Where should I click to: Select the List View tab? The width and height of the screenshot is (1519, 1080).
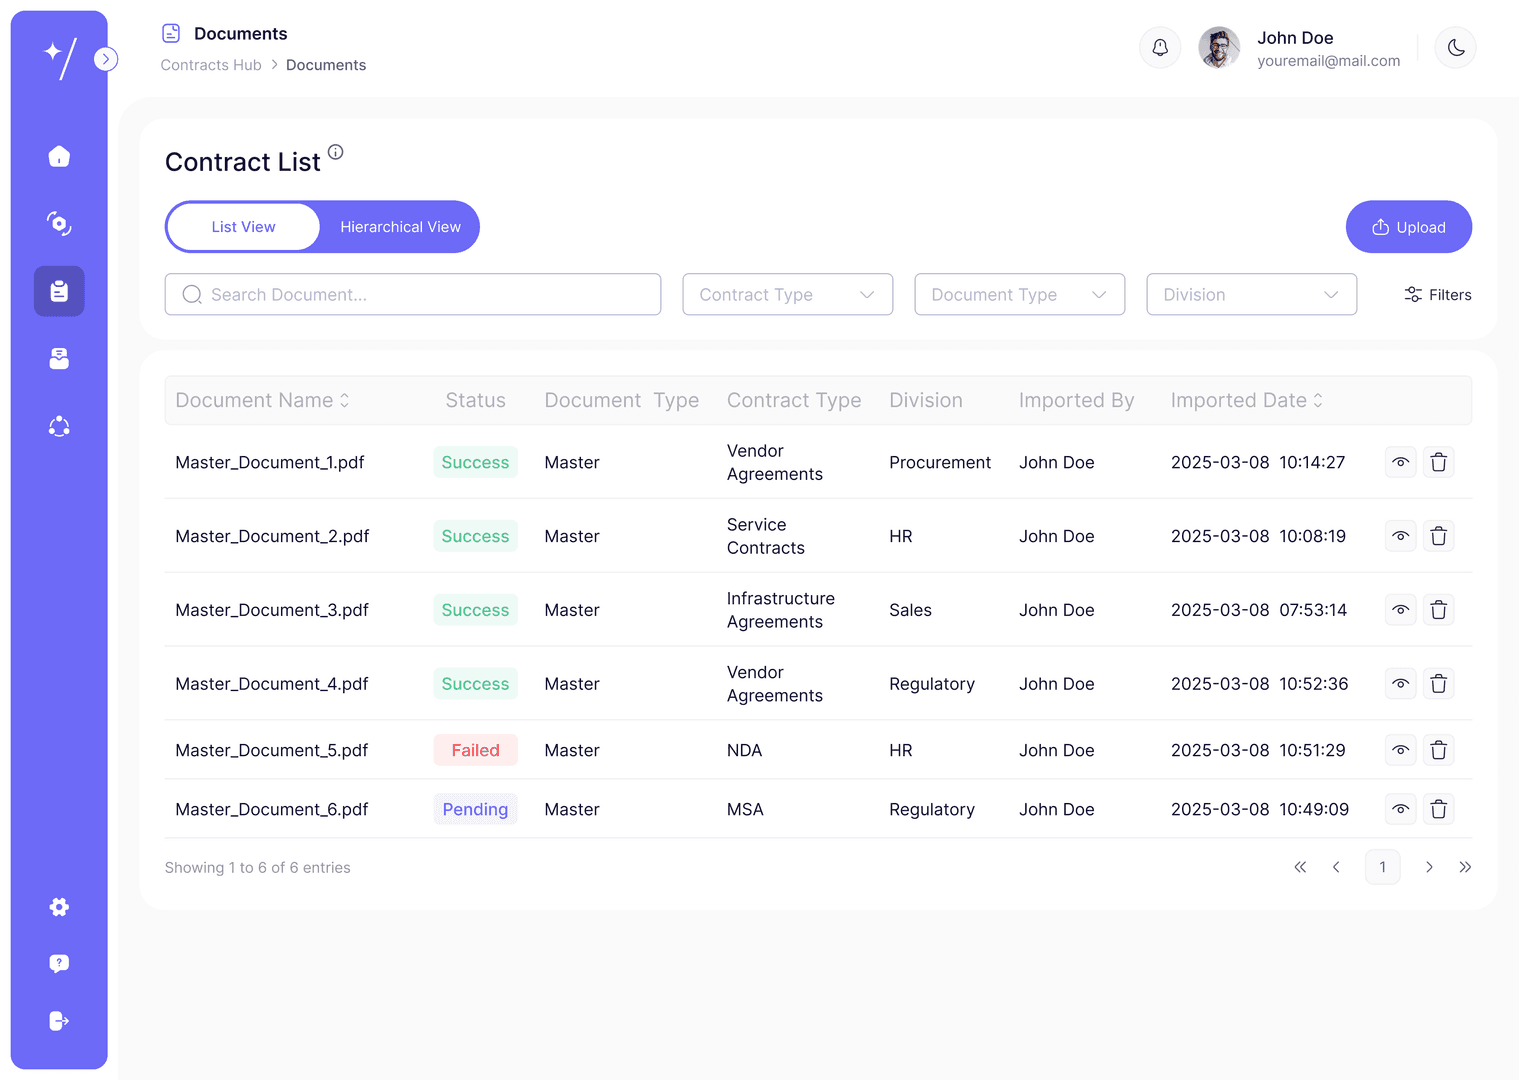243,227
